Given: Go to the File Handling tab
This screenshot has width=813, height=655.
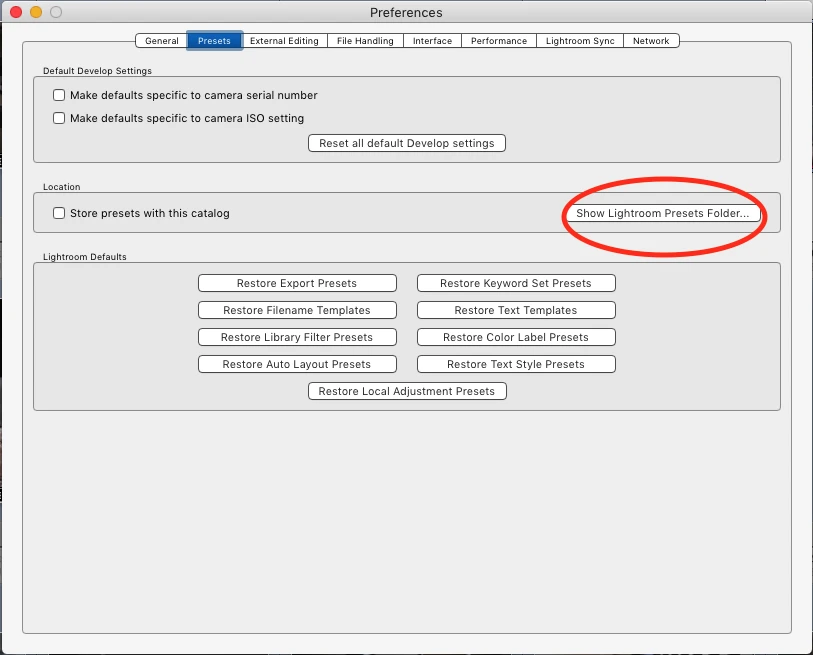Looking at the screenshot, I should [x=365, y=41].
